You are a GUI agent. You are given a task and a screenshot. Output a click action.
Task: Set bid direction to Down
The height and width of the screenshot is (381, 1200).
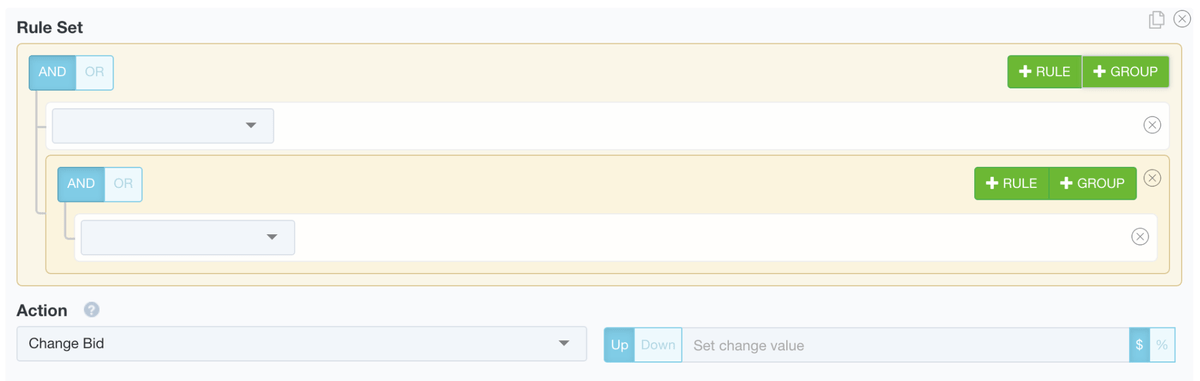coord(658,345)
